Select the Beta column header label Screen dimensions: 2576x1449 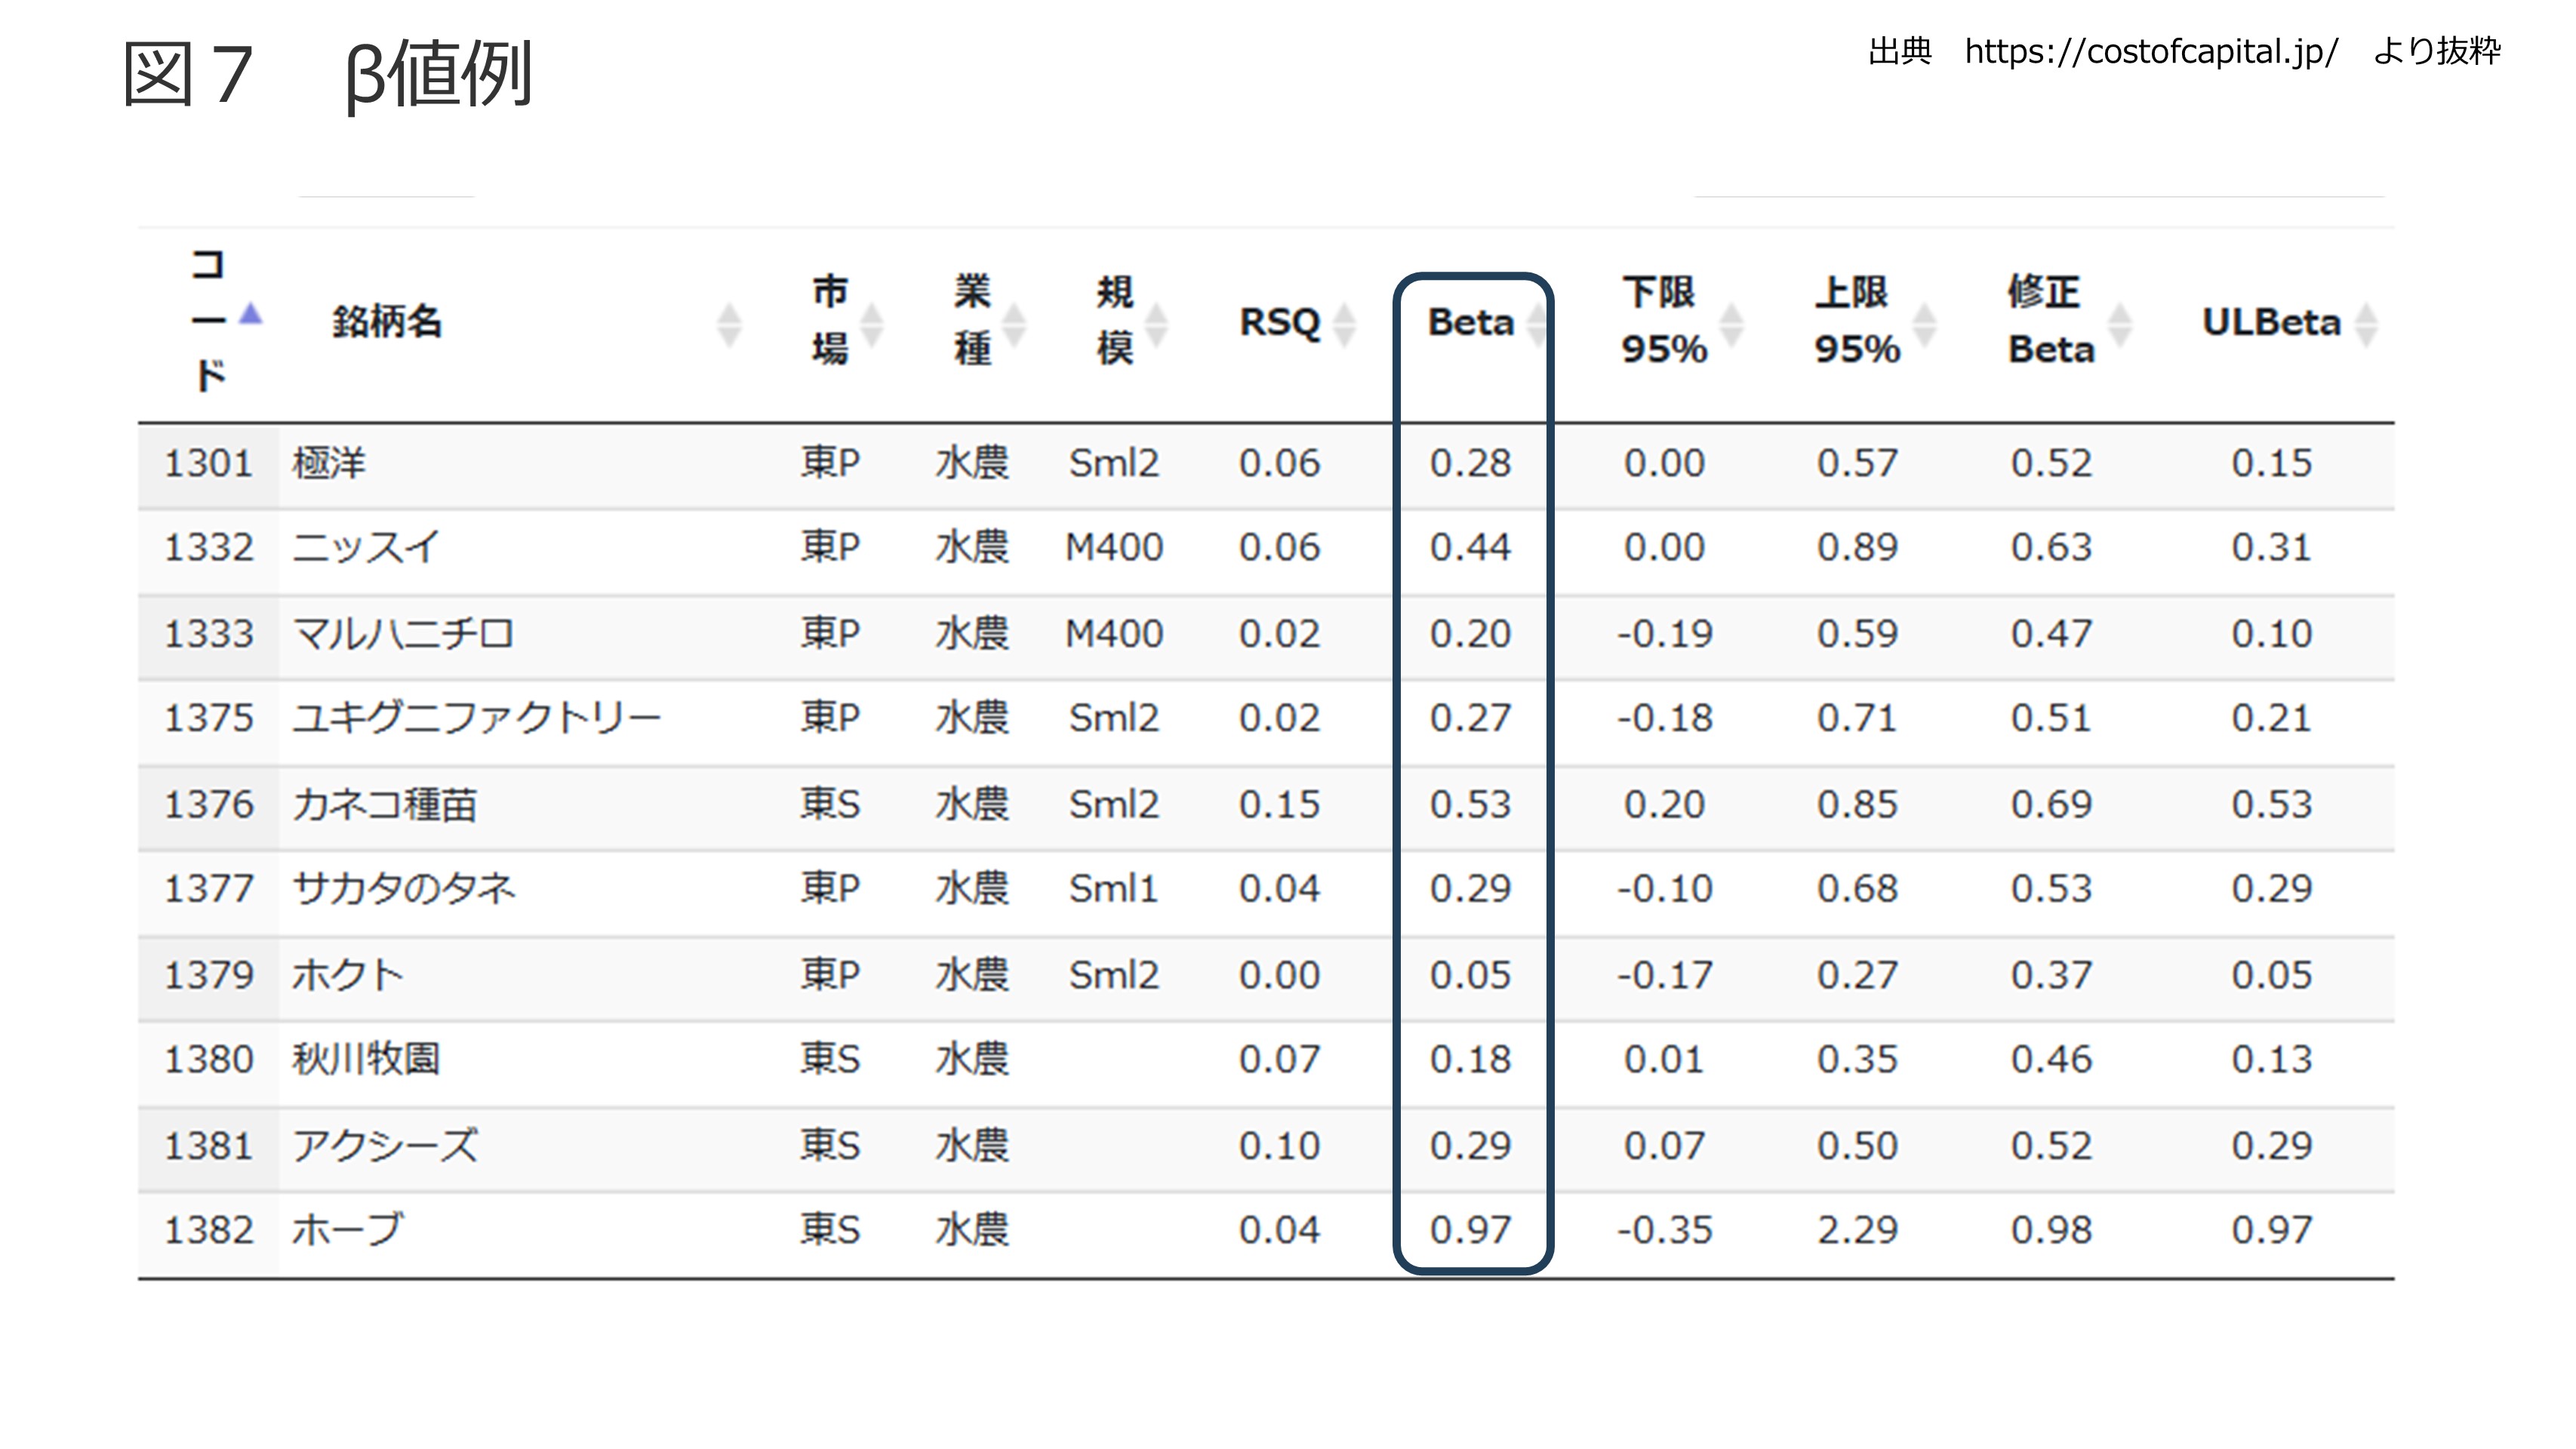(1470, 322)
